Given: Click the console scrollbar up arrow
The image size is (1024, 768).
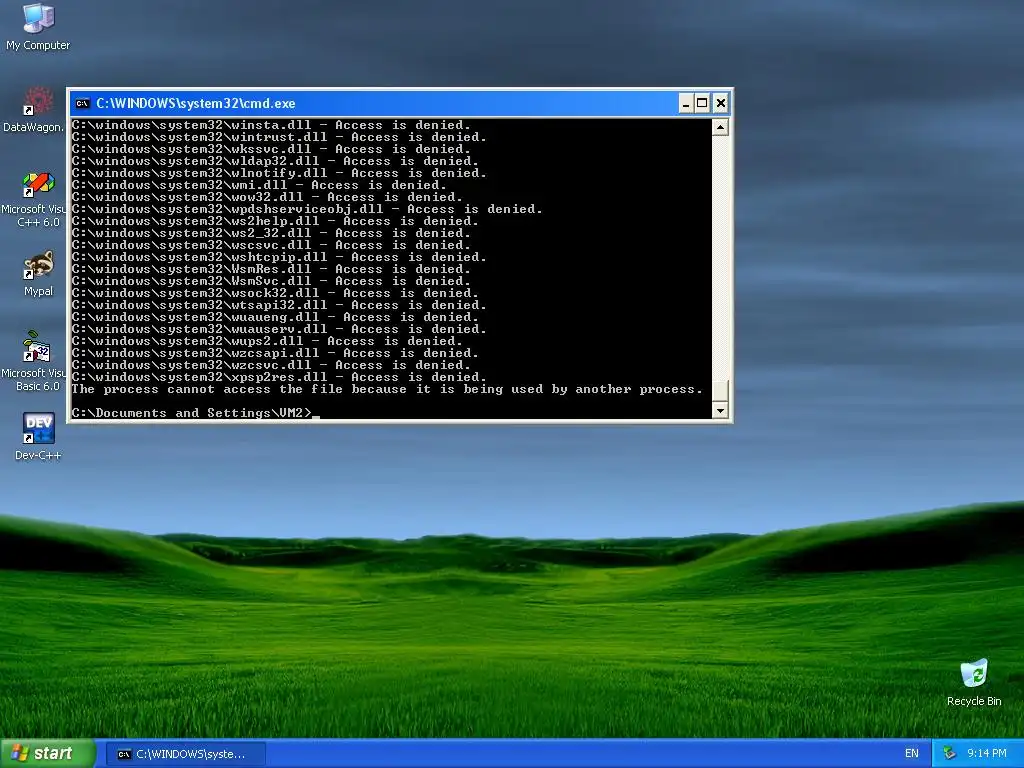Looking at the screenshot, I should [x=720, y=127].
